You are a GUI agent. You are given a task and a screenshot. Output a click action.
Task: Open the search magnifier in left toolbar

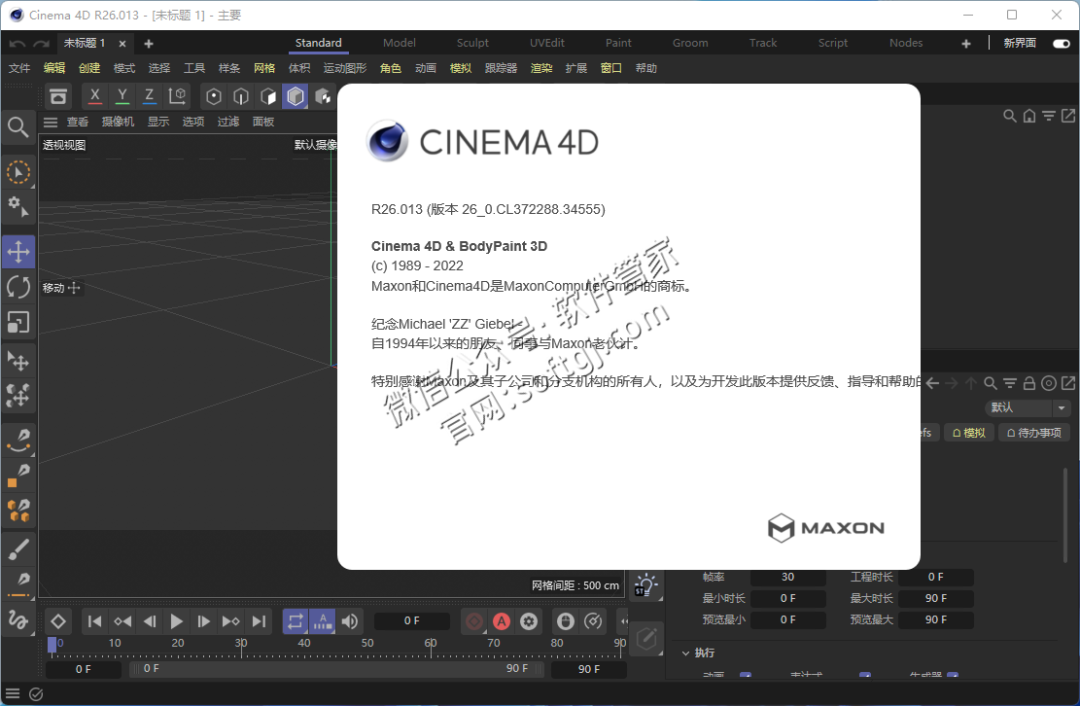pyautogui.click(x=18, y=127)
